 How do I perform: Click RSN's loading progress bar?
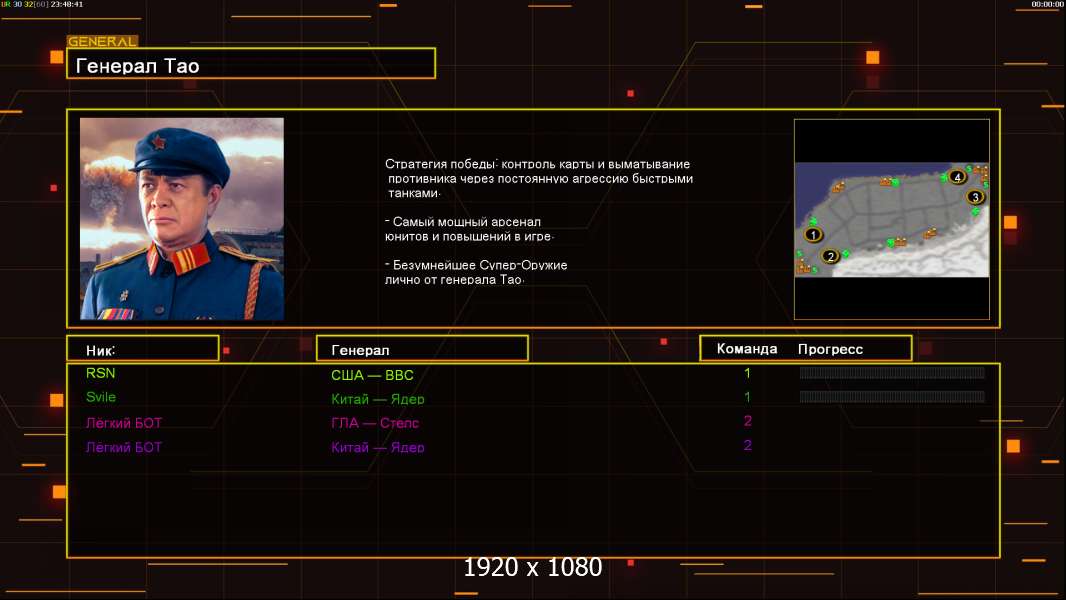point(892,372)
